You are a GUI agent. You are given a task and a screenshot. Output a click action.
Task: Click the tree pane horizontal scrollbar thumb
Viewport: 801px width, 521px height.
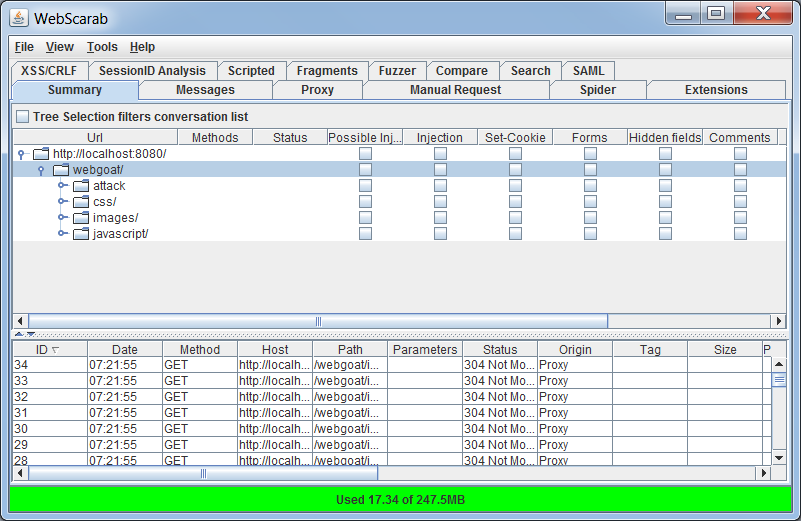tap(318, 321)
